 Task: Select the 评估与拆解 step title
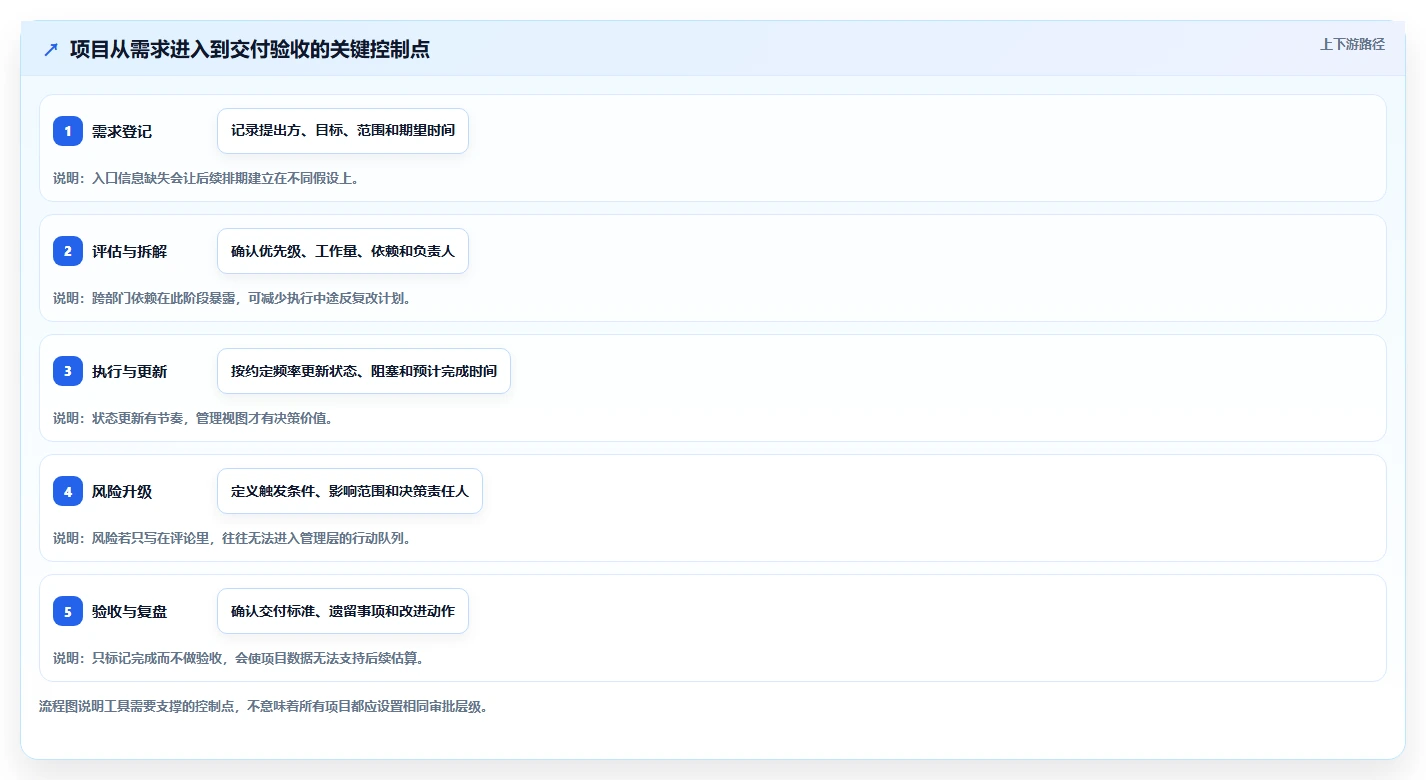pos(129,251)
